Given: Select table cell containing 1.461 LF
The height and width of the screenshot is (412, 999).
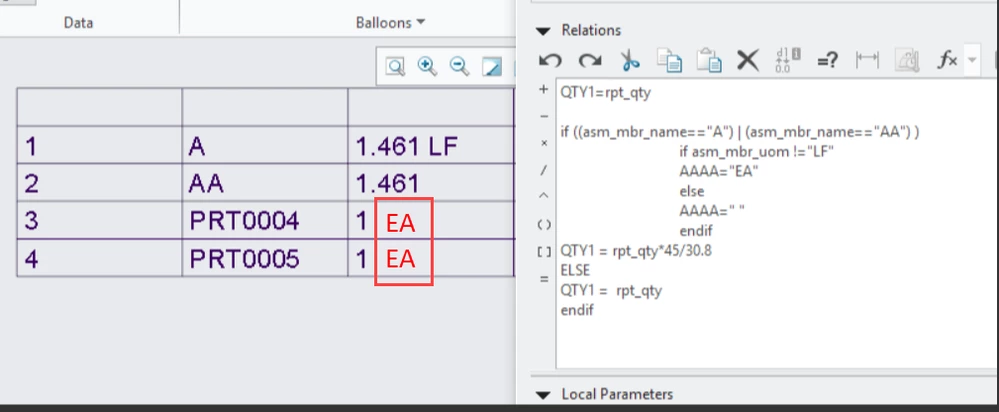Looking at the screenshot, I should [x=431, y=147].
